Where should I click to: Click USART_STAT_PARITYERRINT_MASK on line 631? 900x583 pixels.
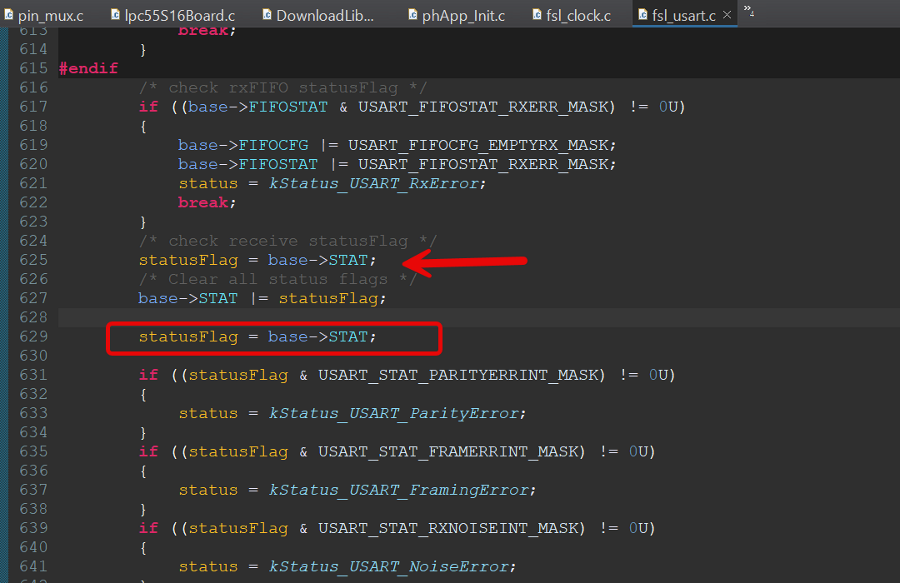pos(461,375)
